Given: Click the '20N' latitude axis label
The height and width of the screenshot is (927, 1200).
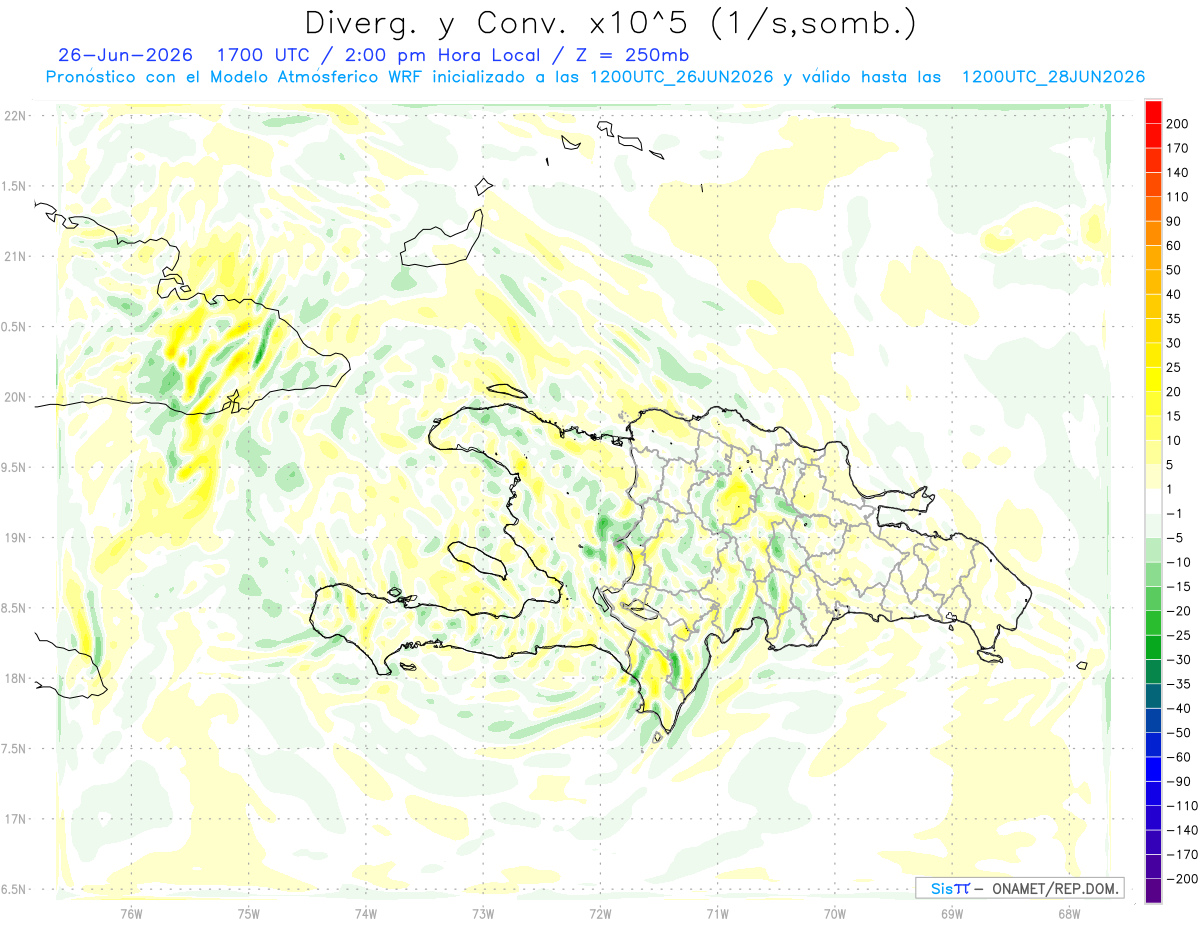Looking at the screenshot, I should coord(14,397).
